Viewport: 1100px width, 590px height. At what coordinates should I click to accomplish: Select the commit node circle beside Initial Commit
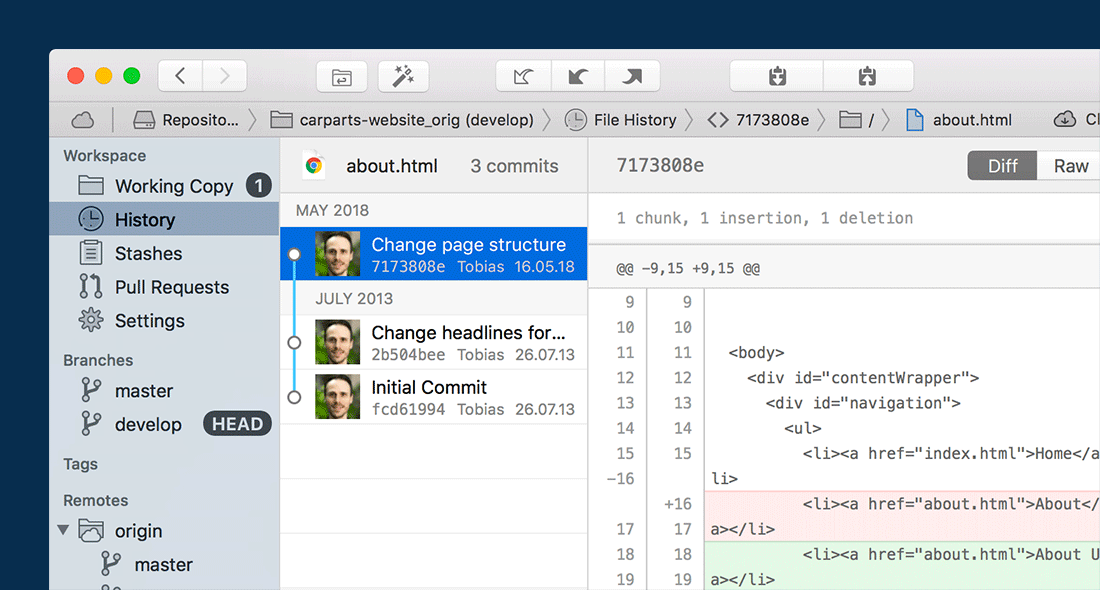(294, 395)
